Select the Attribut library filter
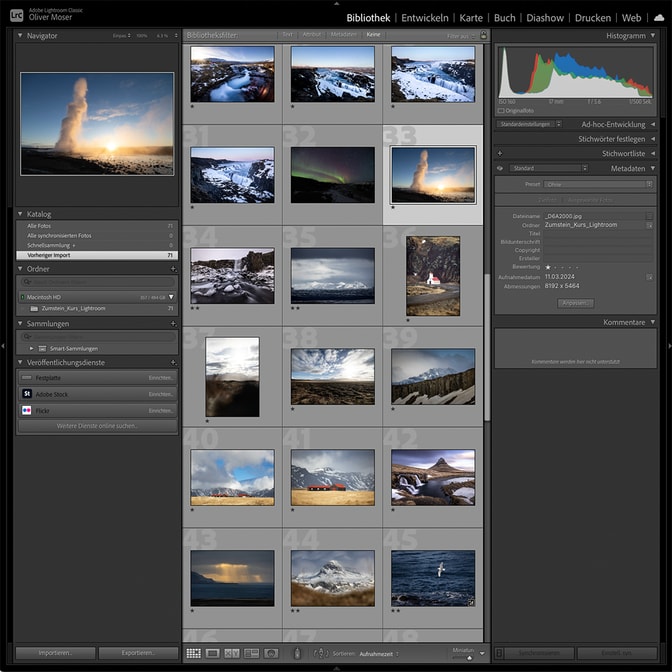 tap(312, 35)
